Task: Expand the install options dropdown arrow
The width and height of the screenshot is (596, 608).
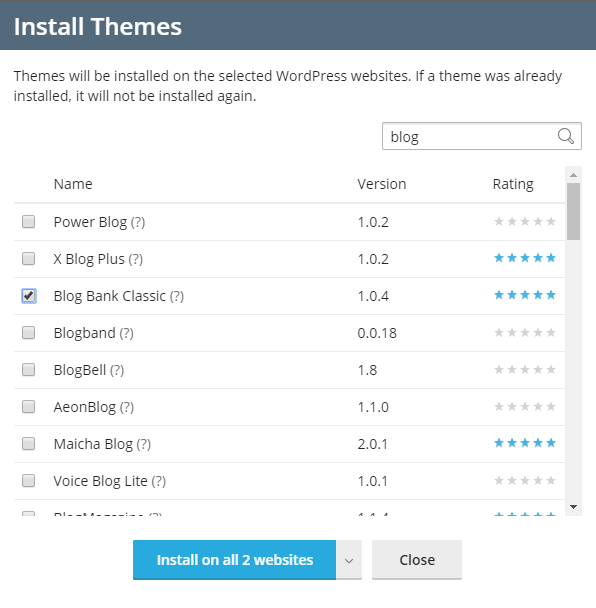Action: click(x=349, y=560)
